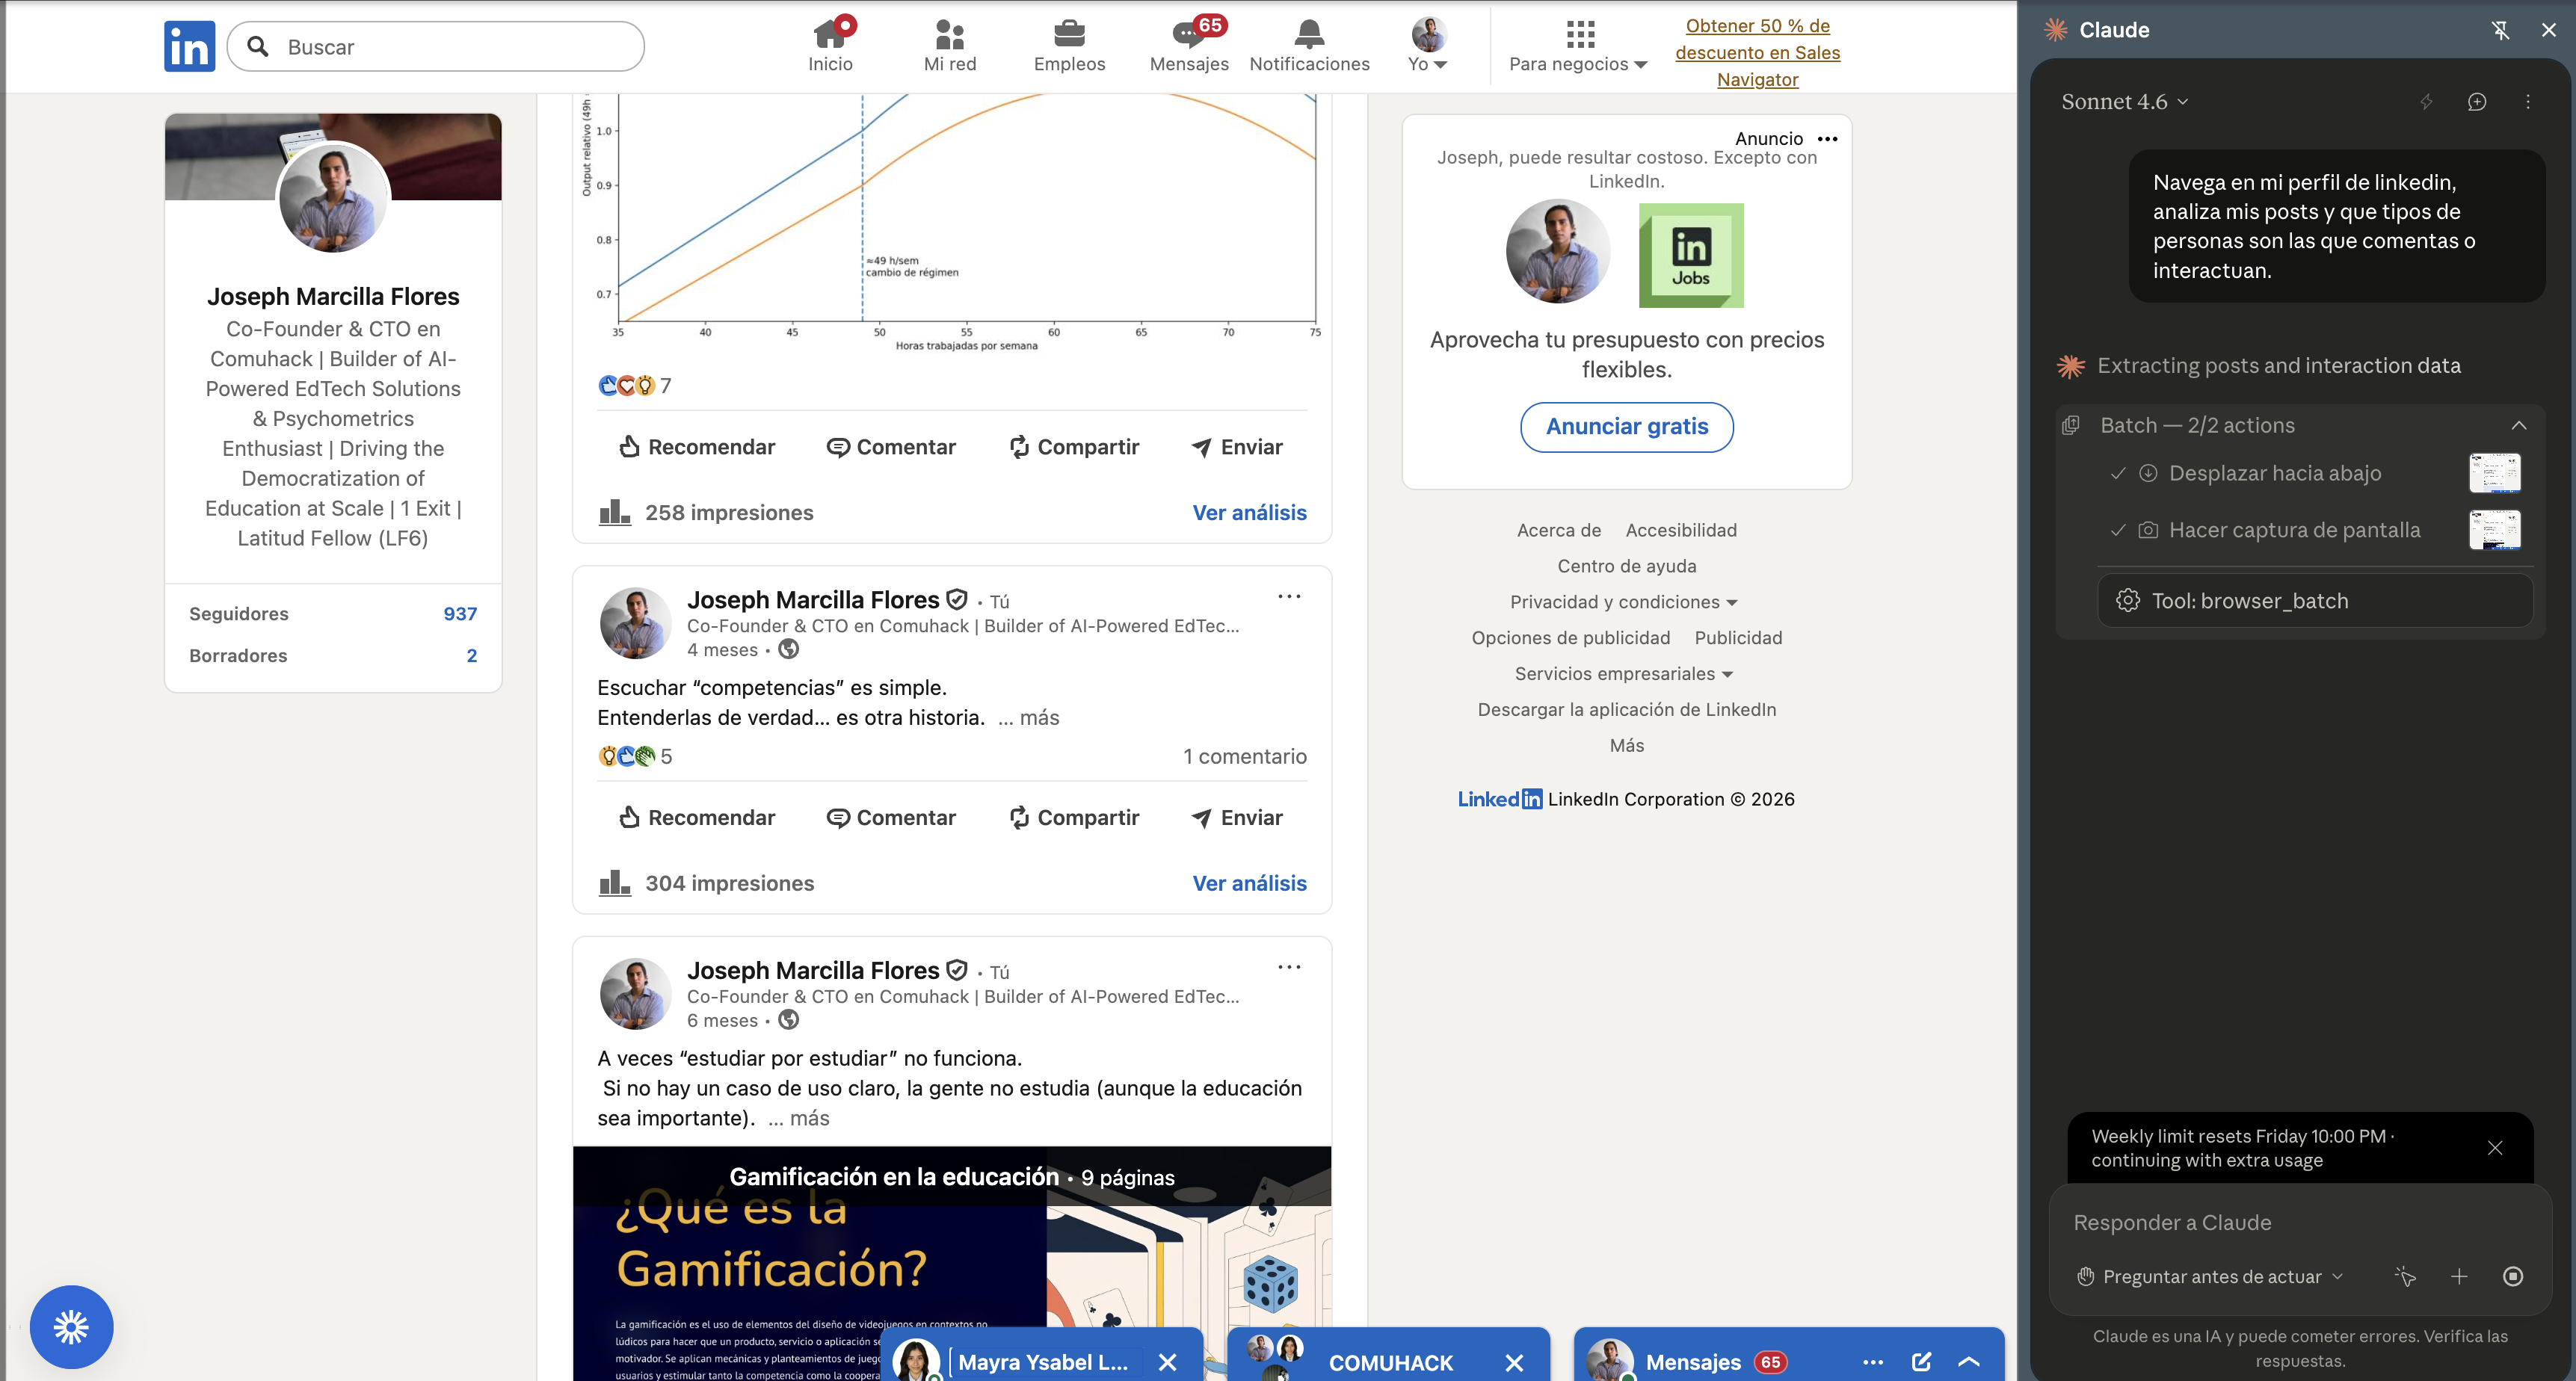Open Acerca de footer link

1558,530
